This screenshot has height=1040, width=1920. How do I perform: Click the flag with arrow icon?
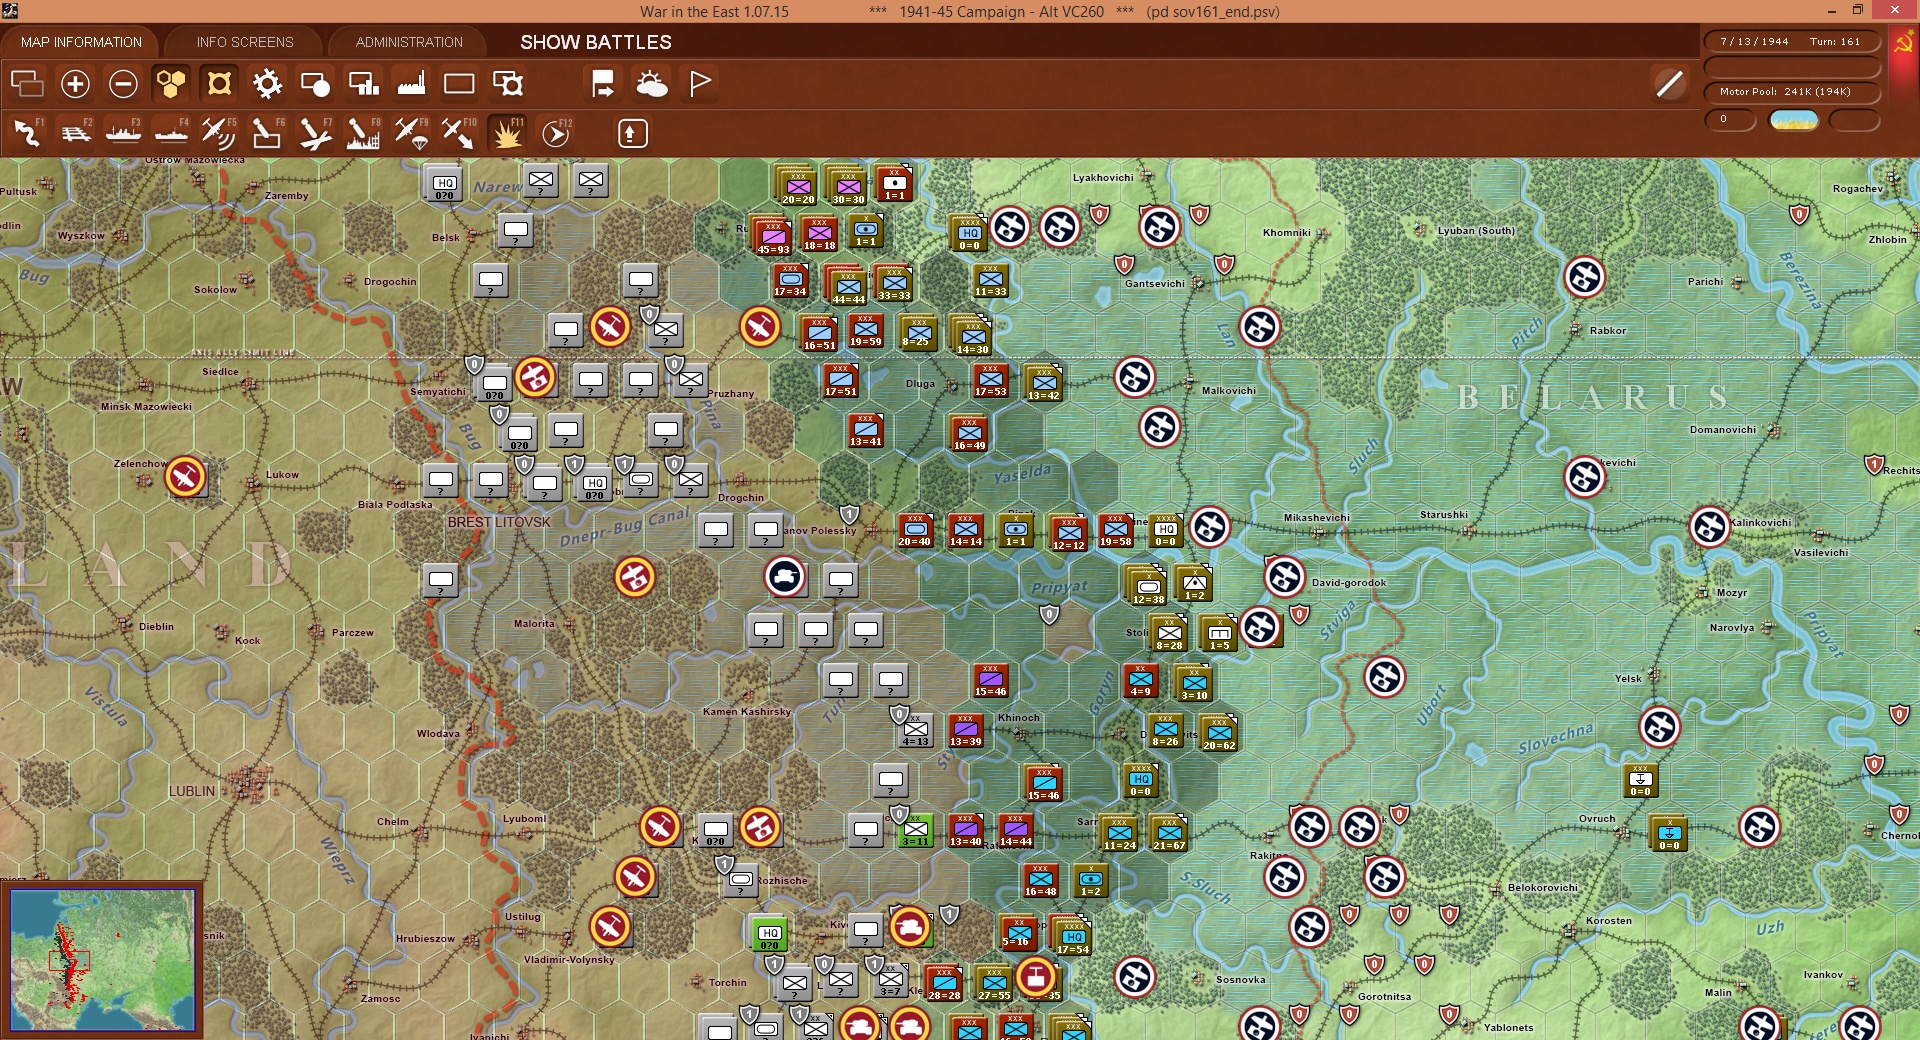coord(603,84)
